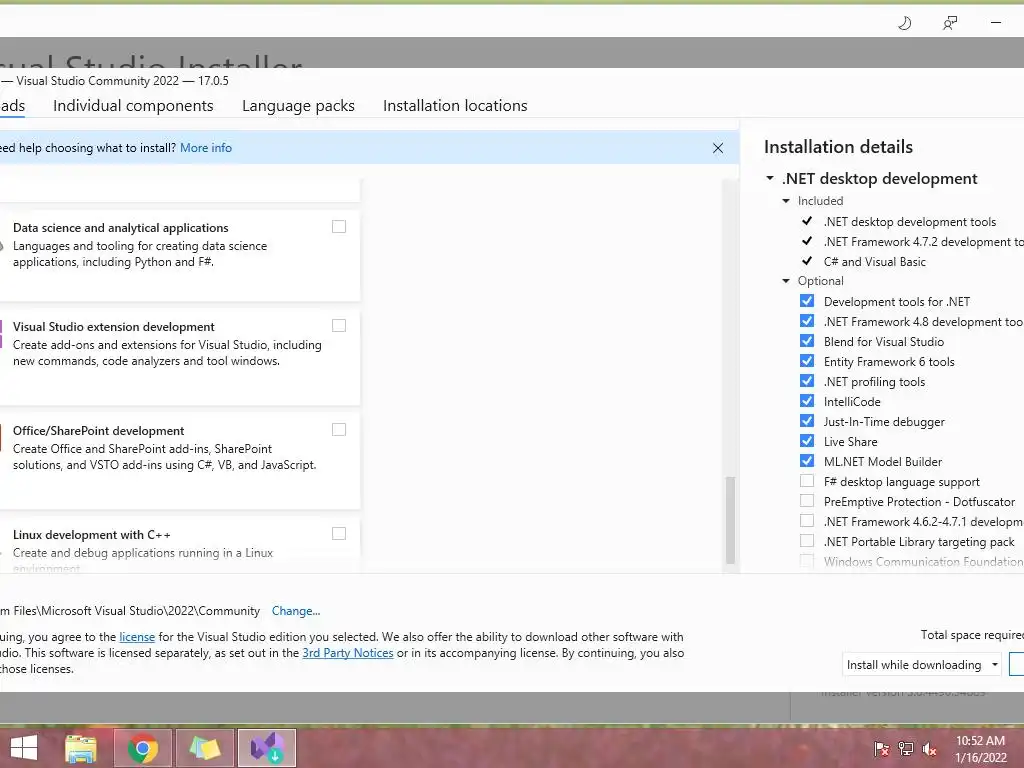
Task: Open sticky notes taskbar app
Action: click(x=205, y=748)
